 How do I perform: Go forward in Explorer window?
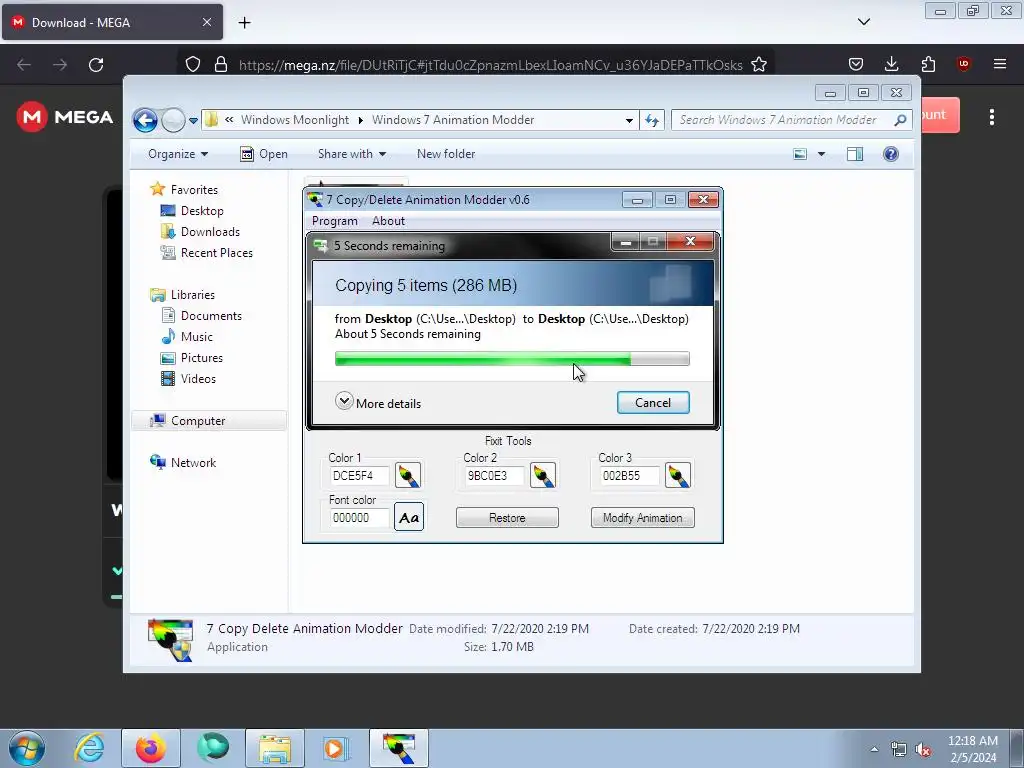pos(173,120)
